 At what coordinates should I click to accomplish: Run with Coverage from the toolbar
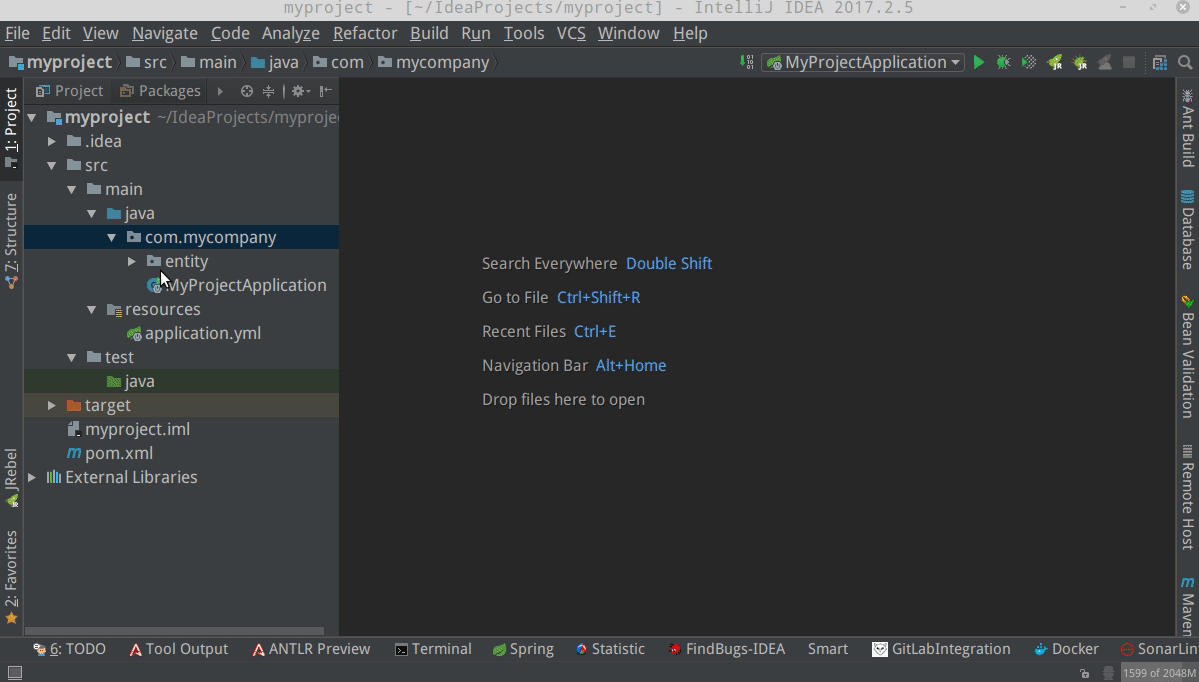click(1029, 63)
